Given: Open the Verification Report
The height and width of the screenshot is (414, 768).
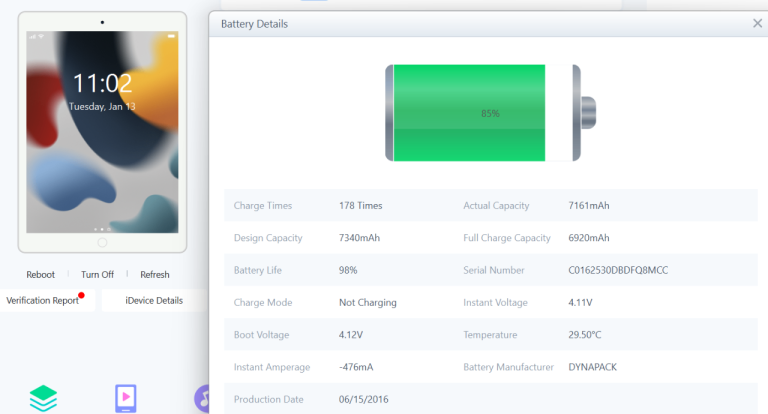Looking at the screenshot, I should click(43, 300).
